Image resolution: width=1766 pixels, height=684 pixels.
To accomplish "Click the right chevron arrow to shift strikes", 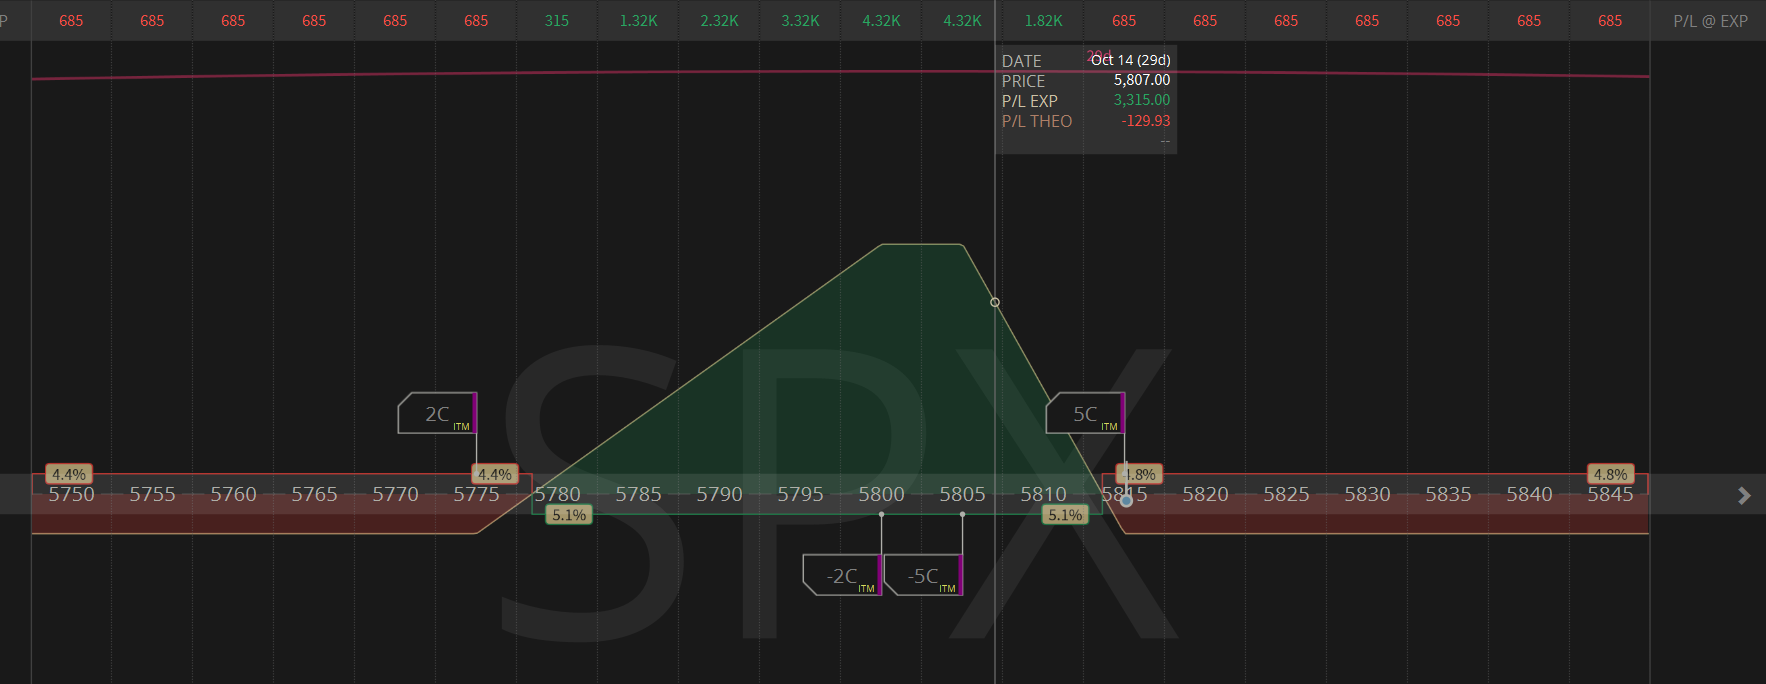I will 1744,495.
